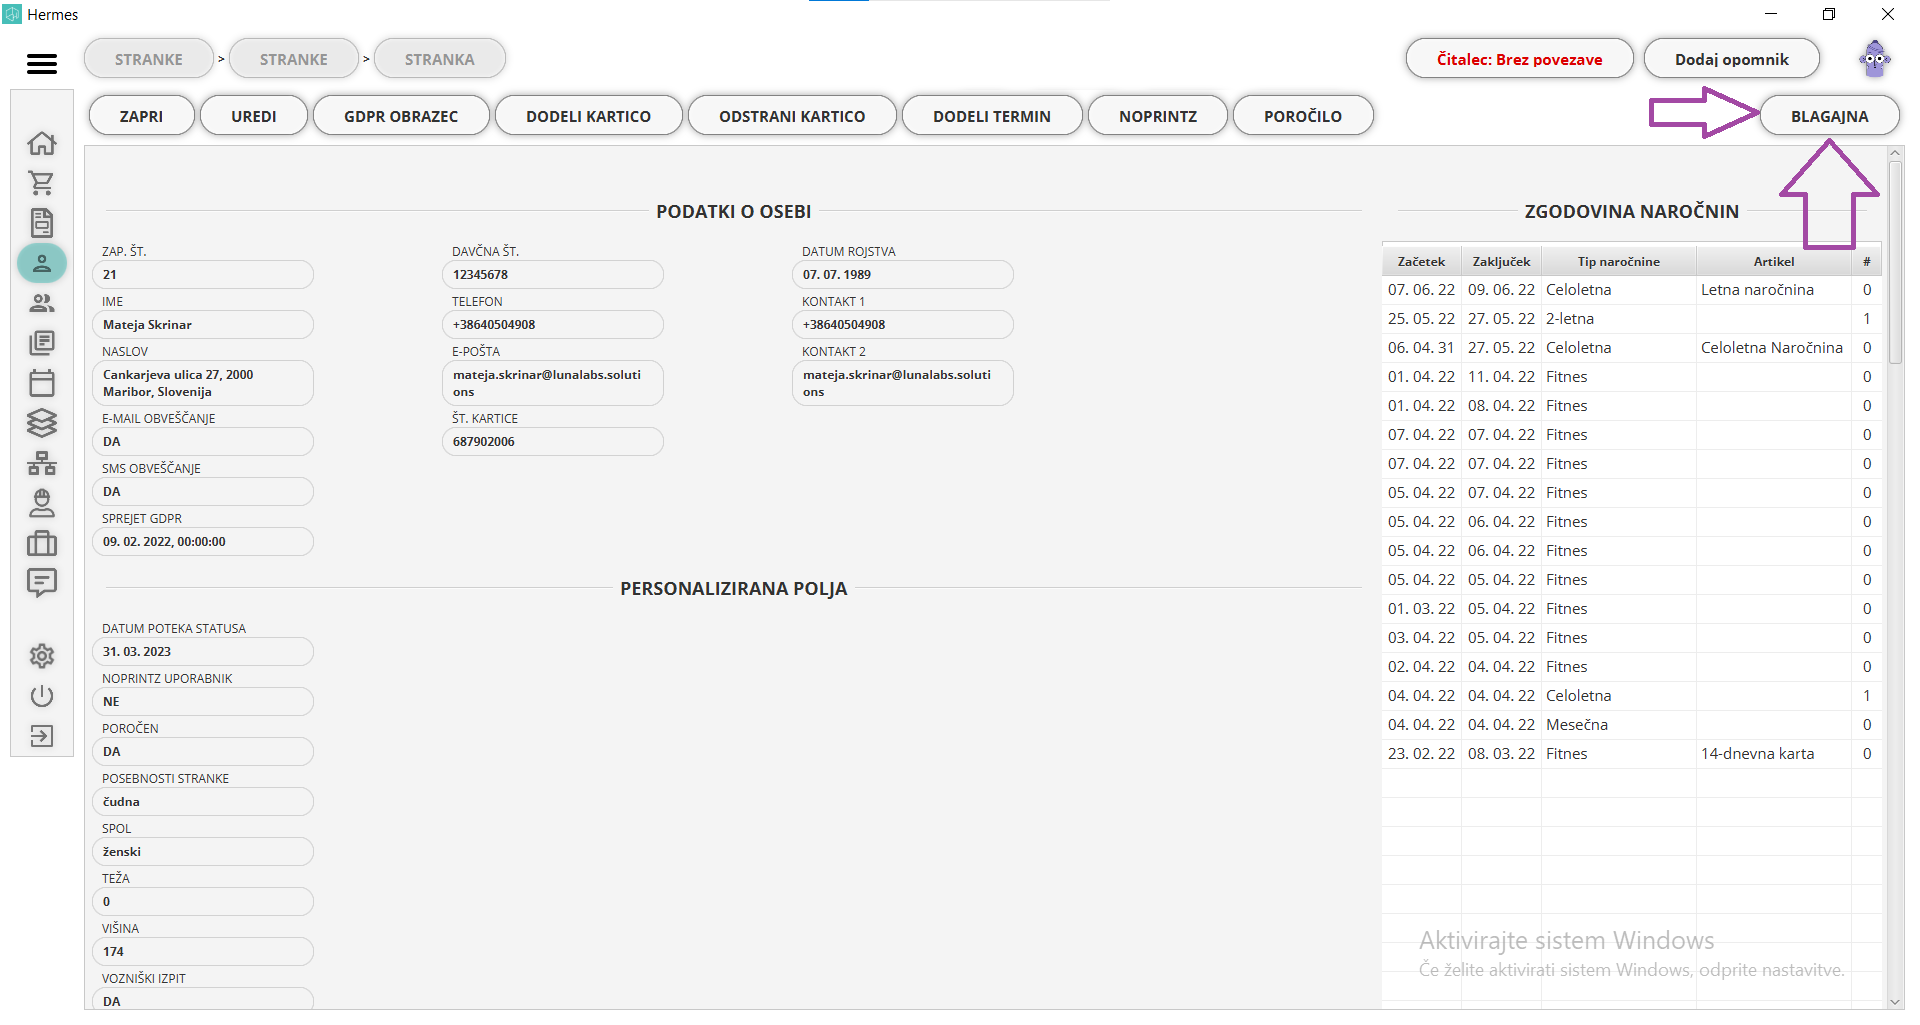This screenshot has height=1025, width=1920.
Task: Select the STRANKA breadcrumb
Action: coord(440,59)
